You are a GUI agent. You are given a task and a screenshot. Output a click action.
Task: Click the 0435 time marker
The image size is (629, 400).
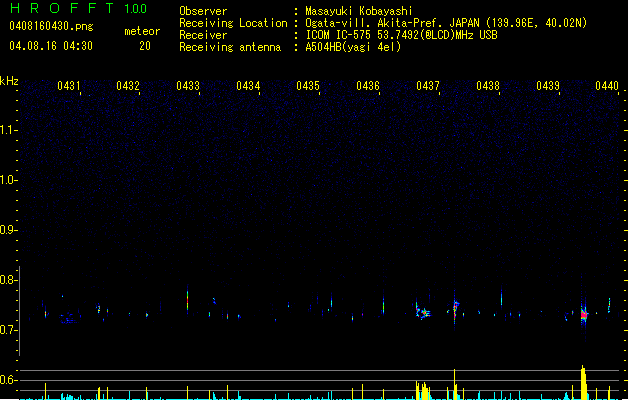point(308,86)
